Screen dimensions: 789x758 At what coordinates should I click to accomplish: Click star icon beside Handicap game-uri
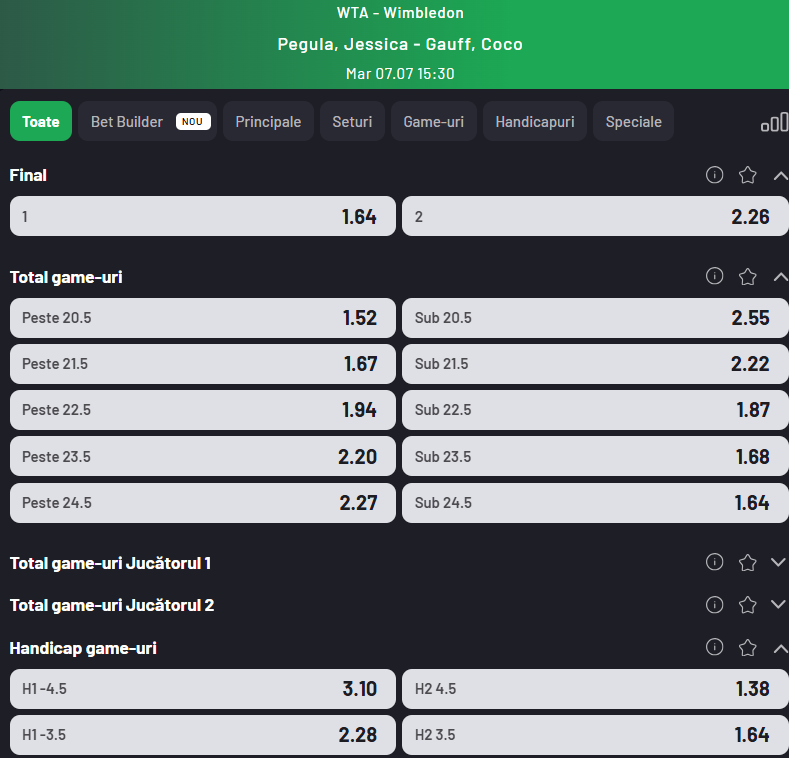tap(747, 647)
